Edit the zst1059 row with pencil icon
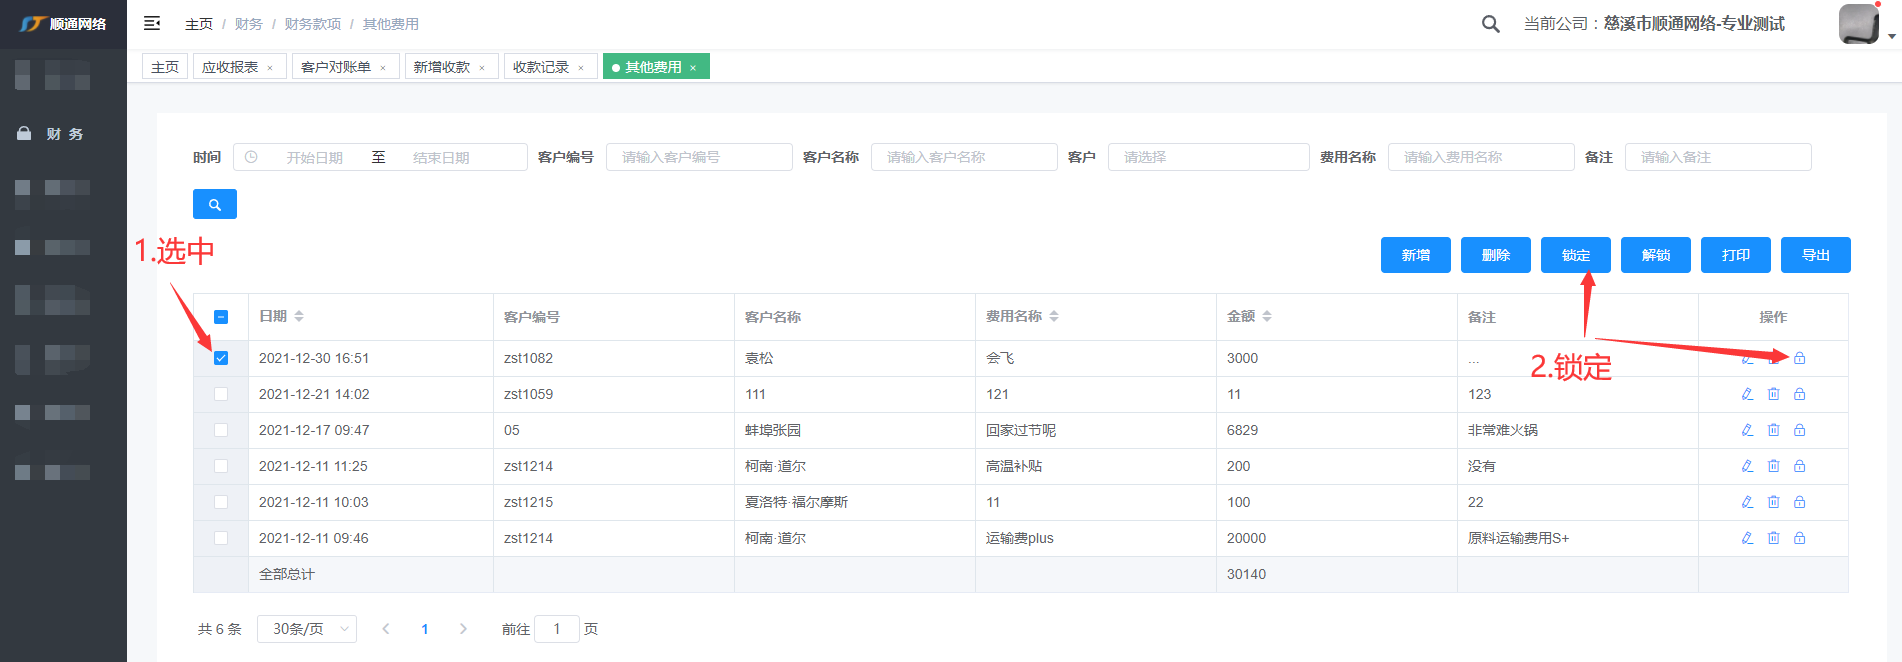Image resolution: width=1902 pixels, height=662 pixels. [x=1747, y=394]
